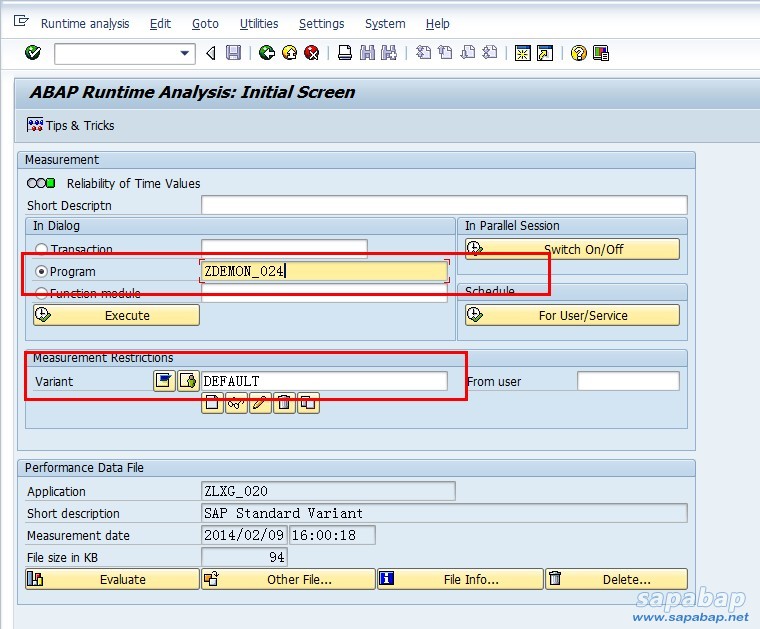Screen dimensions: 760x629
Task: Click the Generate Shortcut icon
Action: (545, 53)
